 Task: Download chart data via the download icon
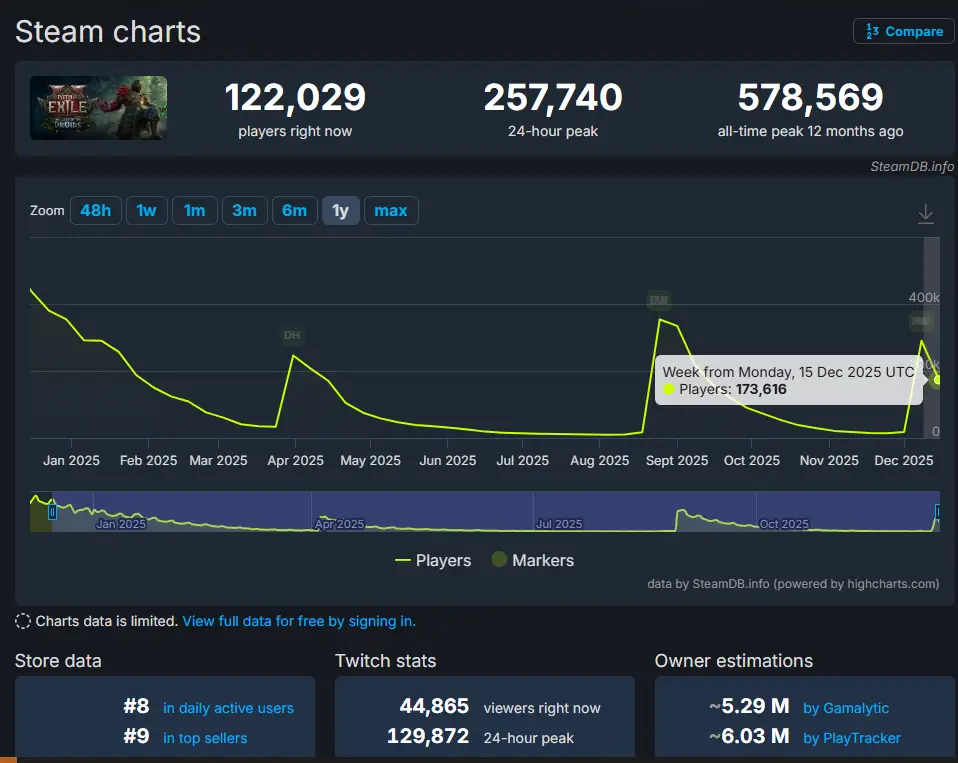(x=925, y=213)
